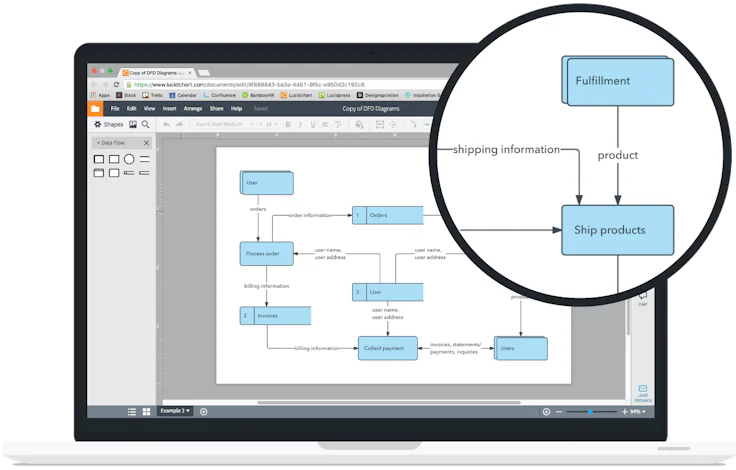Select the left-closed data store shape
The height and width of the screenshot is (470, 736).
[129, 173]
